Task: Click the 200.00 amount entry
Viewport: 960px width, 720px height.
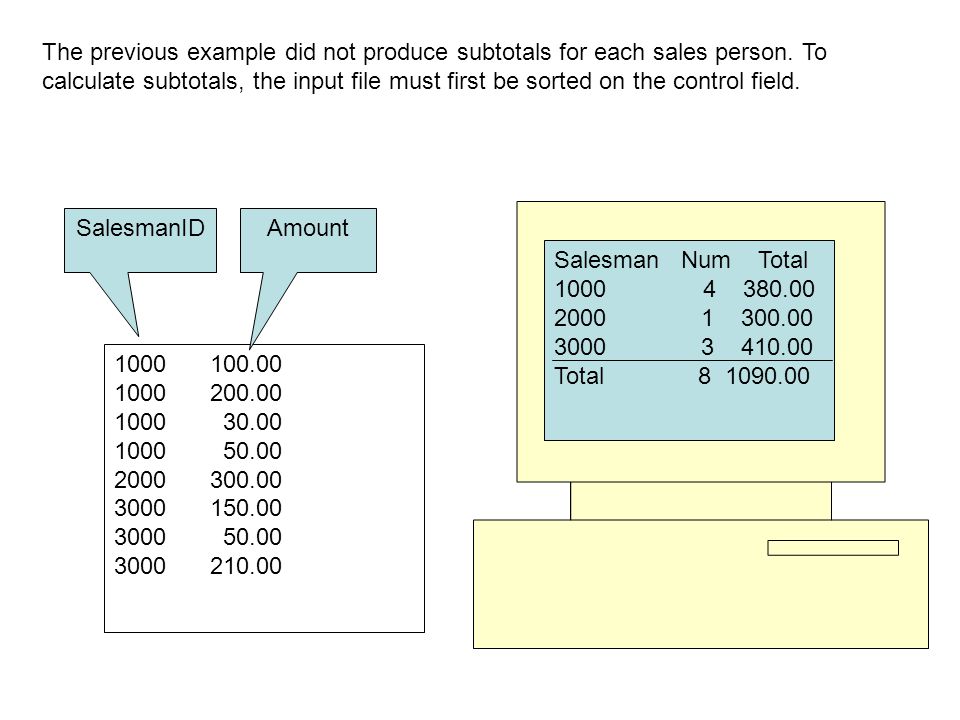Action: click(x=246, y=392)
